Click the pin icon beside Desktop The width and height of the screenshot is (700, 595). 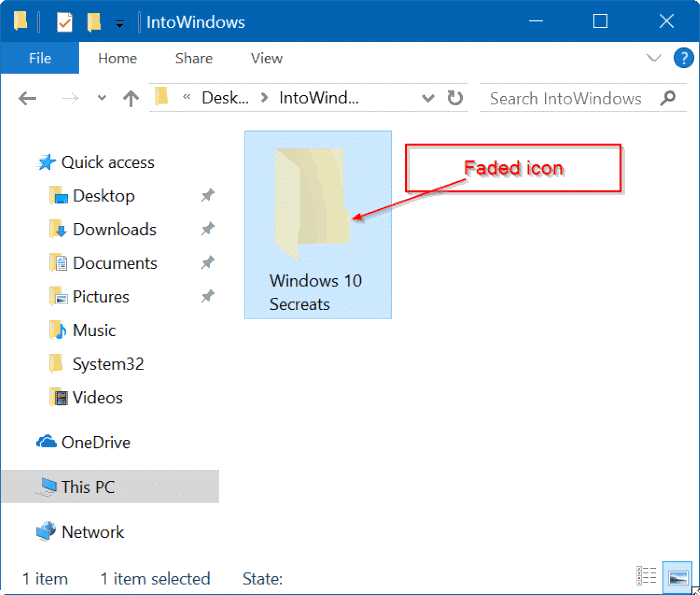pyautogui.click(x=207, y=196)
